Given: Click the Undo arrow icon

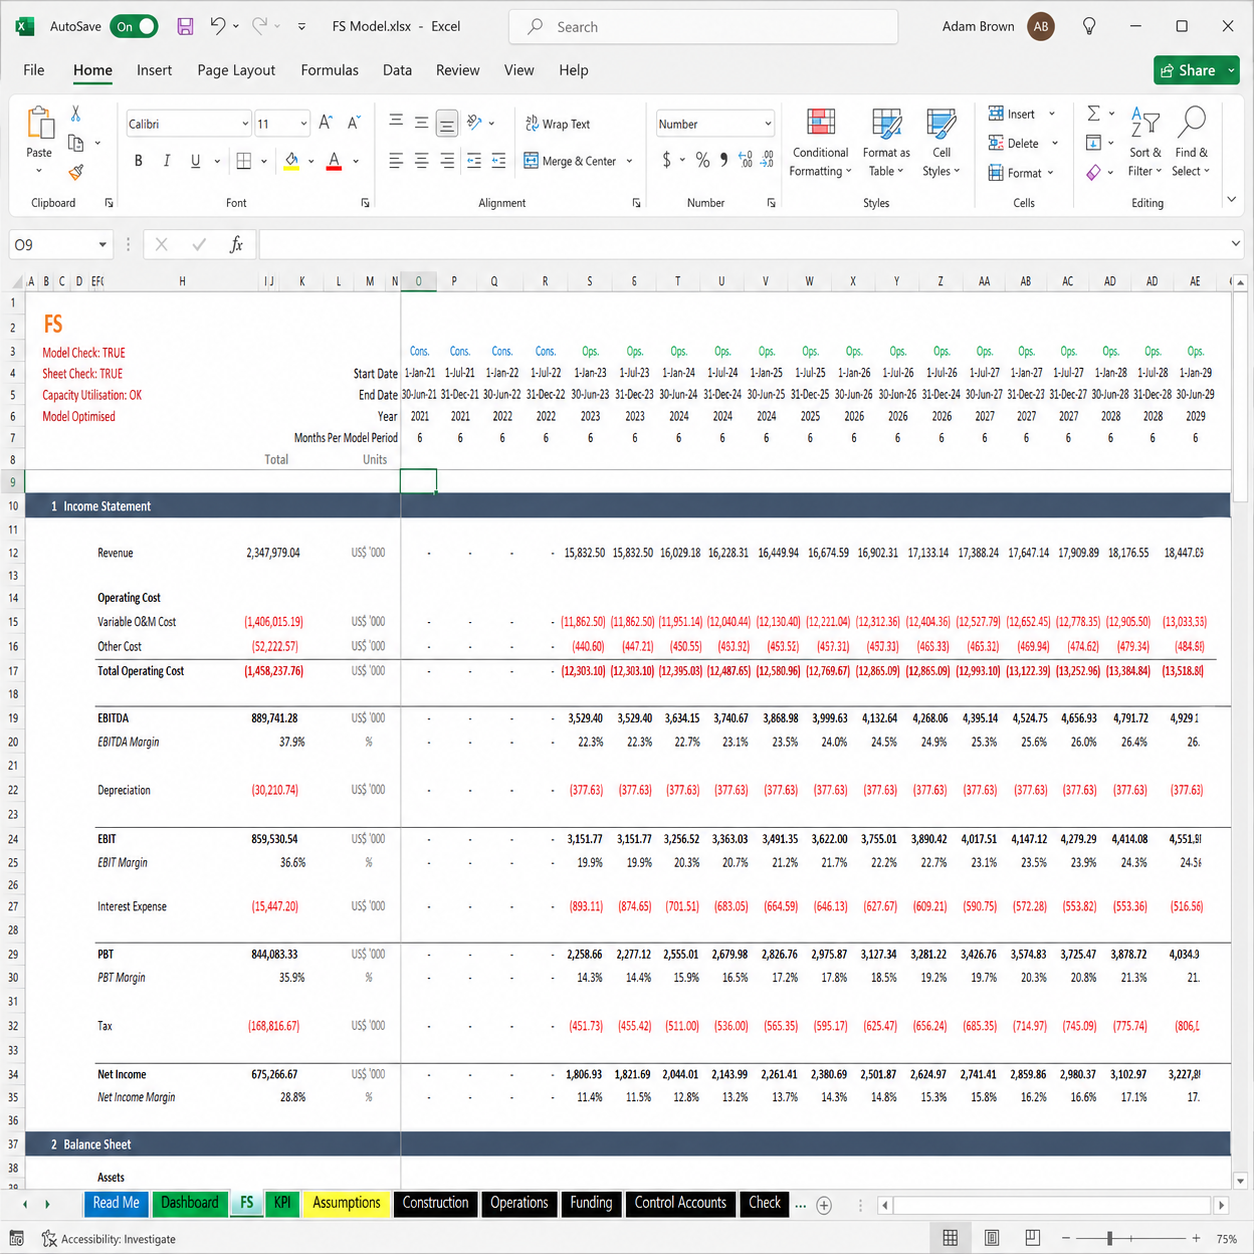Looking at the screenshot, I should (218, 27).
